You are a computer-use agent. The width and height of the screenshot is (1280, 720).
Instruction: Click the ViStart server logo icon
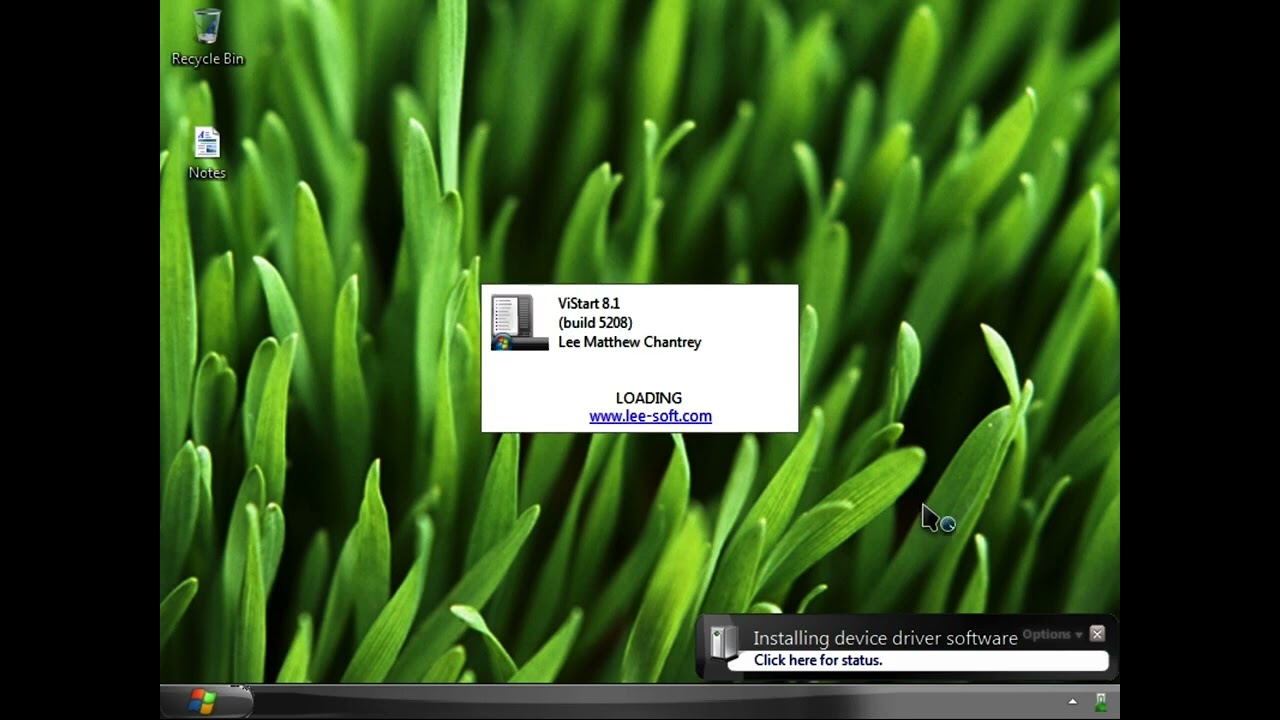click(x=520, y=322)
